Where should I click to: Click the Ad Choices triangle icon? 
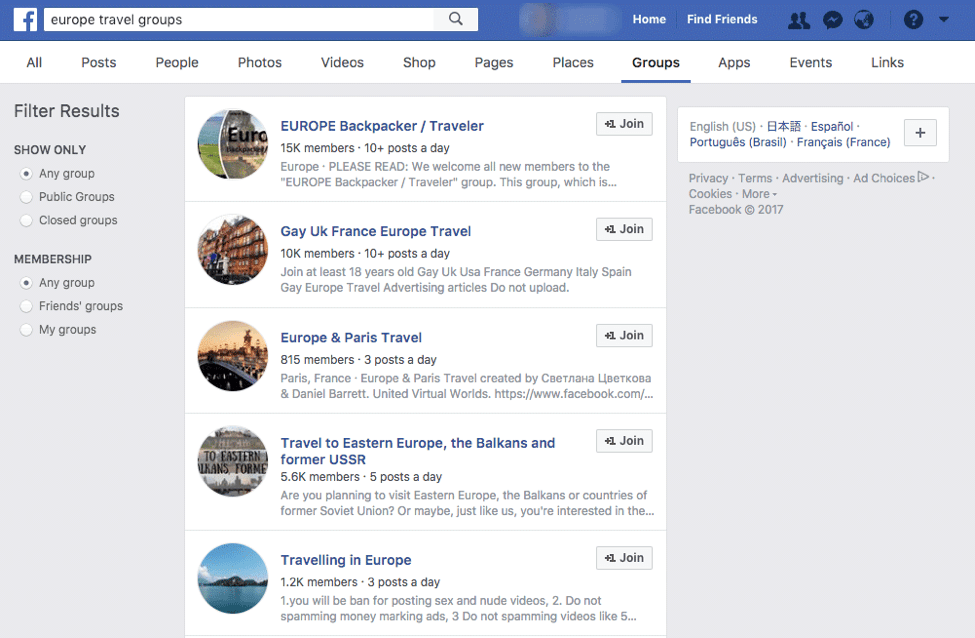tap(923, 178)
